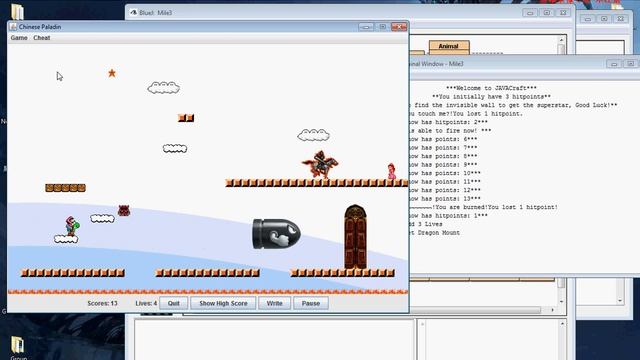This screenshot has width=640, height=360.
Task: Click the small cloud below the brick blocks
Action: point(175,149)
